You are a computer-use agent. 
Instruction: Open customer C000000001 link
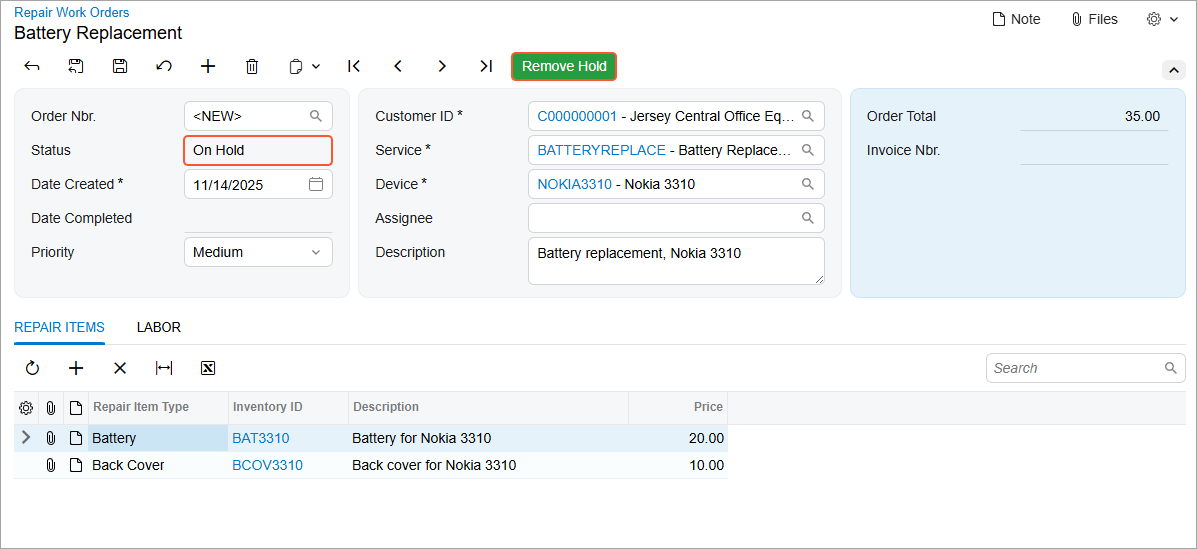tap(577, 116)
